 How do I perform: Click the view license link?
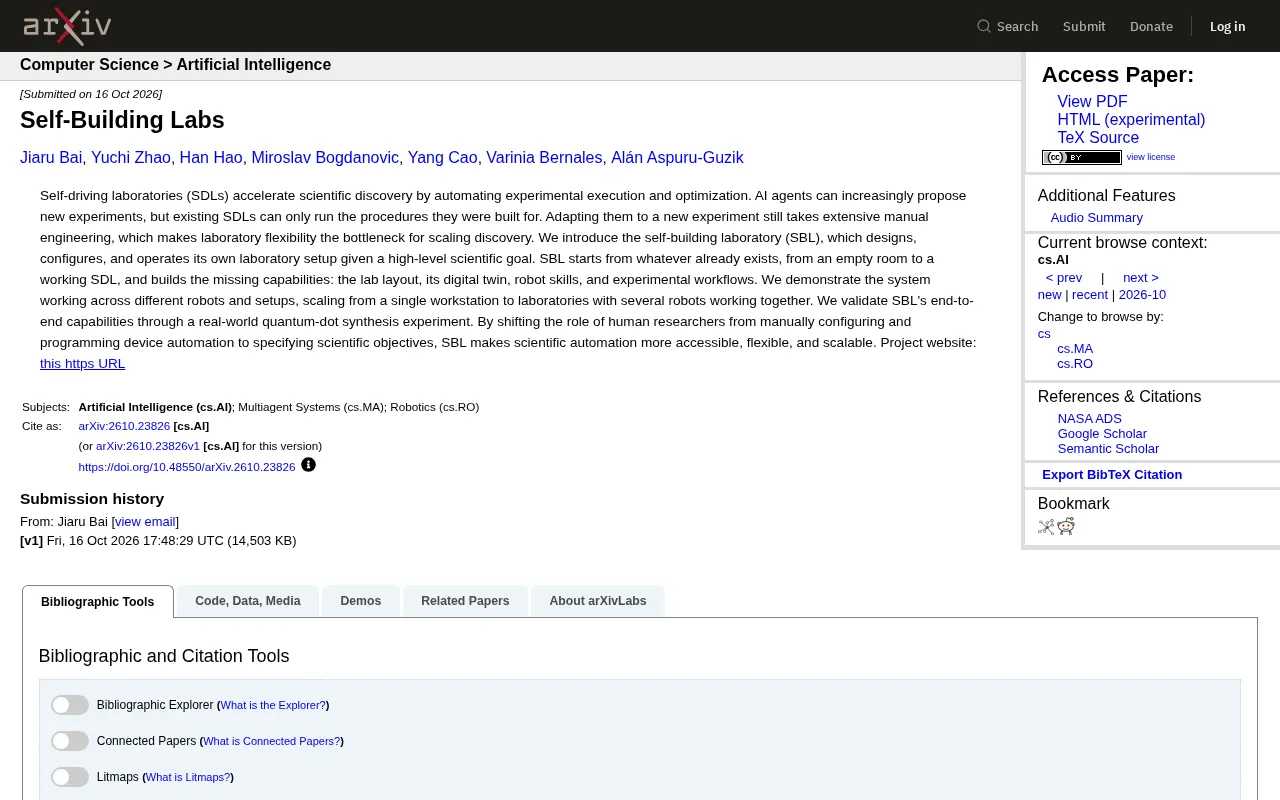[1151, 157]
